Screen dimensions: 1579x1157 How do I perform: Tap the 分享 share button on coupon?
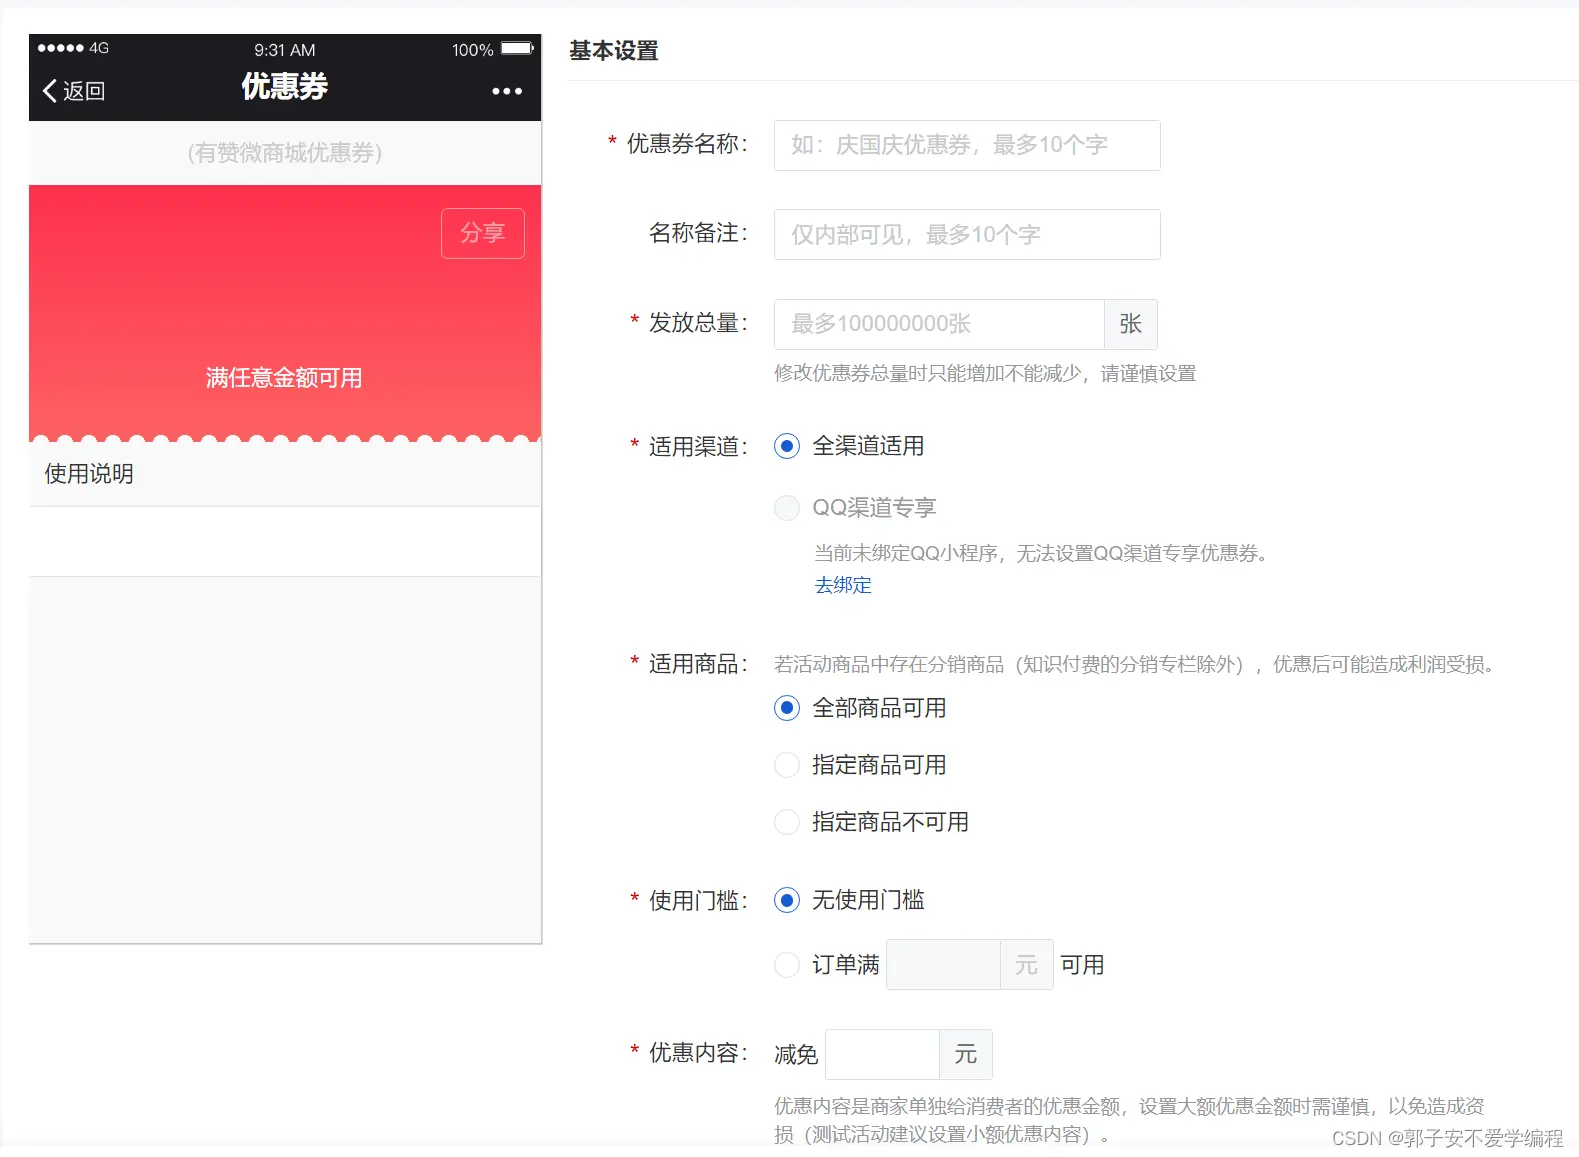pos(483,233)
